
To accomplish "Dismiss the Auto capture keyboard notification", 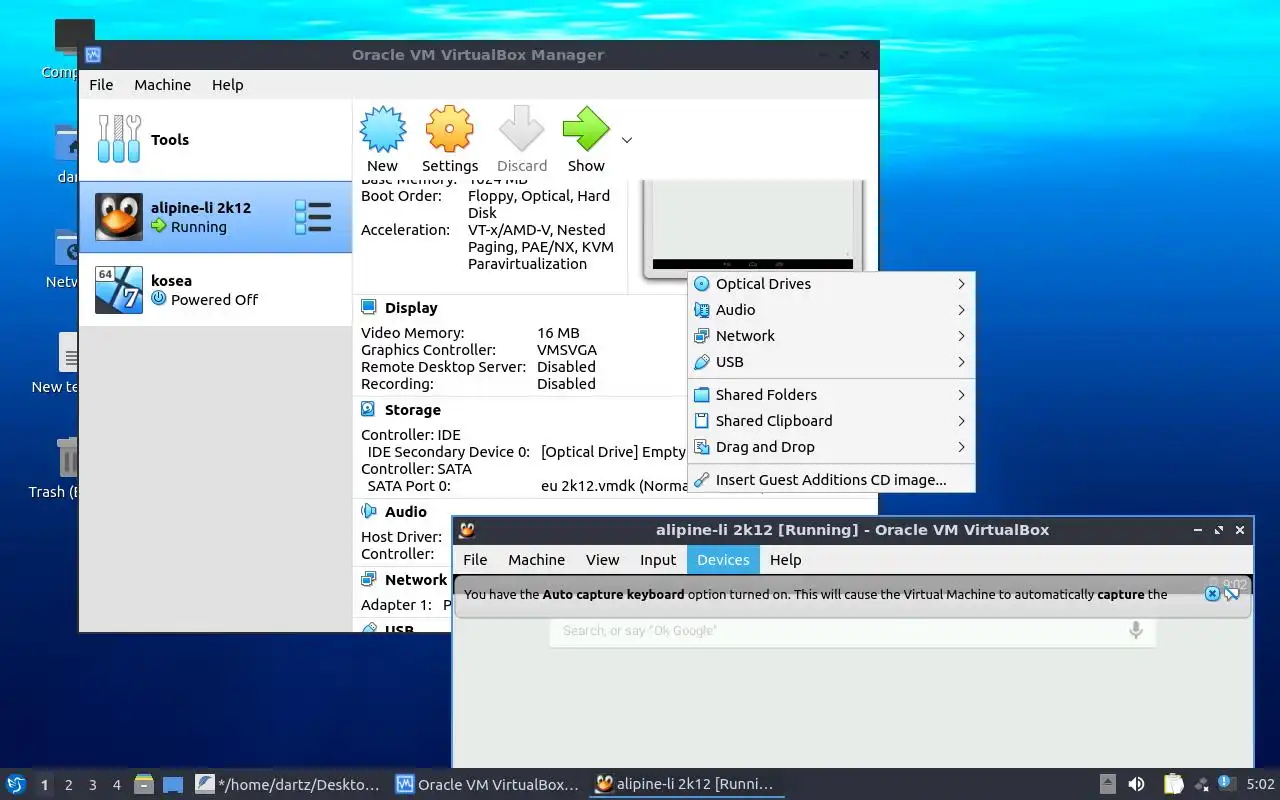I will tap(1212, 594).
